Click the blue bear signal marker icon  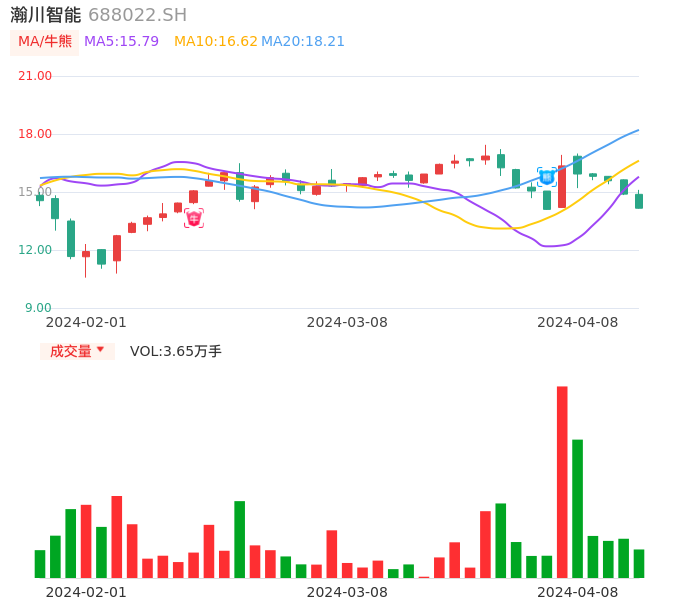pyautogui.click(x=547, y=177)
